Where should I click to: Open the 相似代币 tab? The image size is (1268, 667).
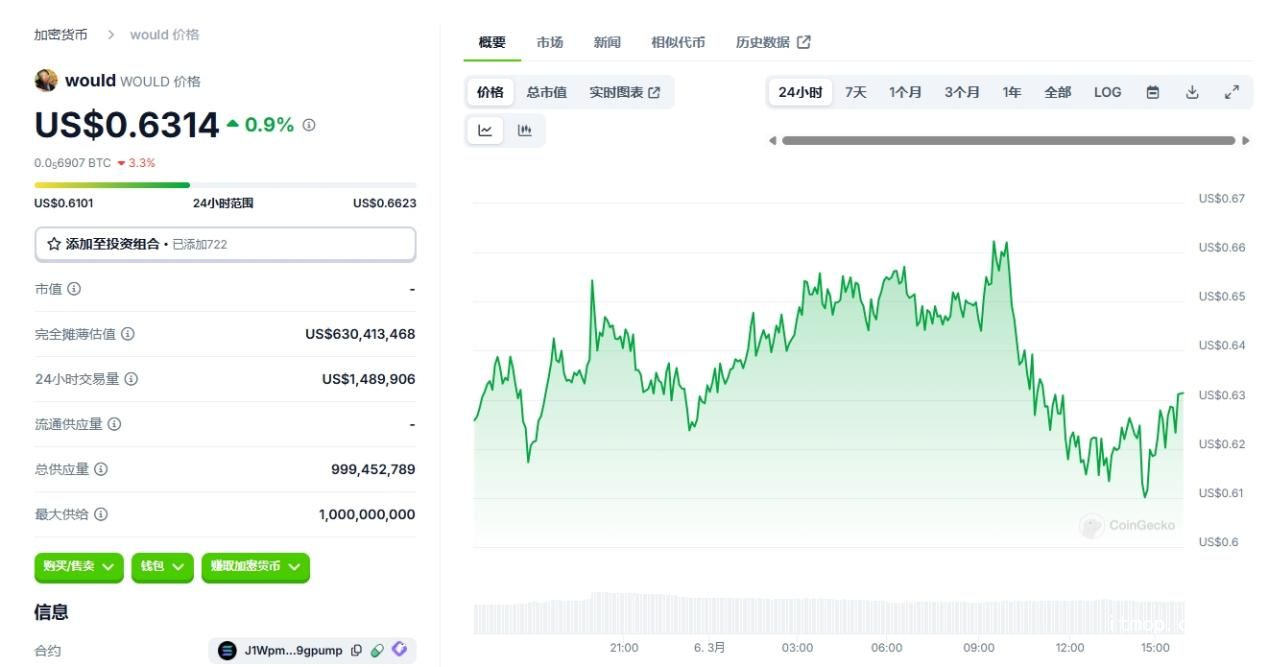point(678,42)
